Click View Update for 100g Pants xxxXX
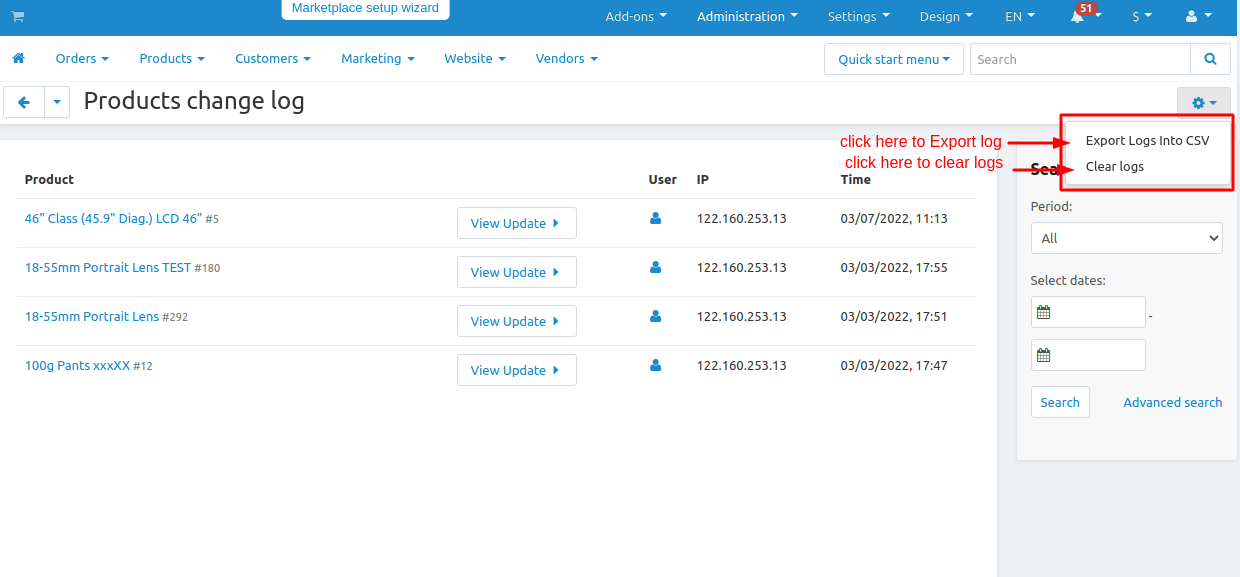The image size is (1240, 577). (x=517, y=370)
